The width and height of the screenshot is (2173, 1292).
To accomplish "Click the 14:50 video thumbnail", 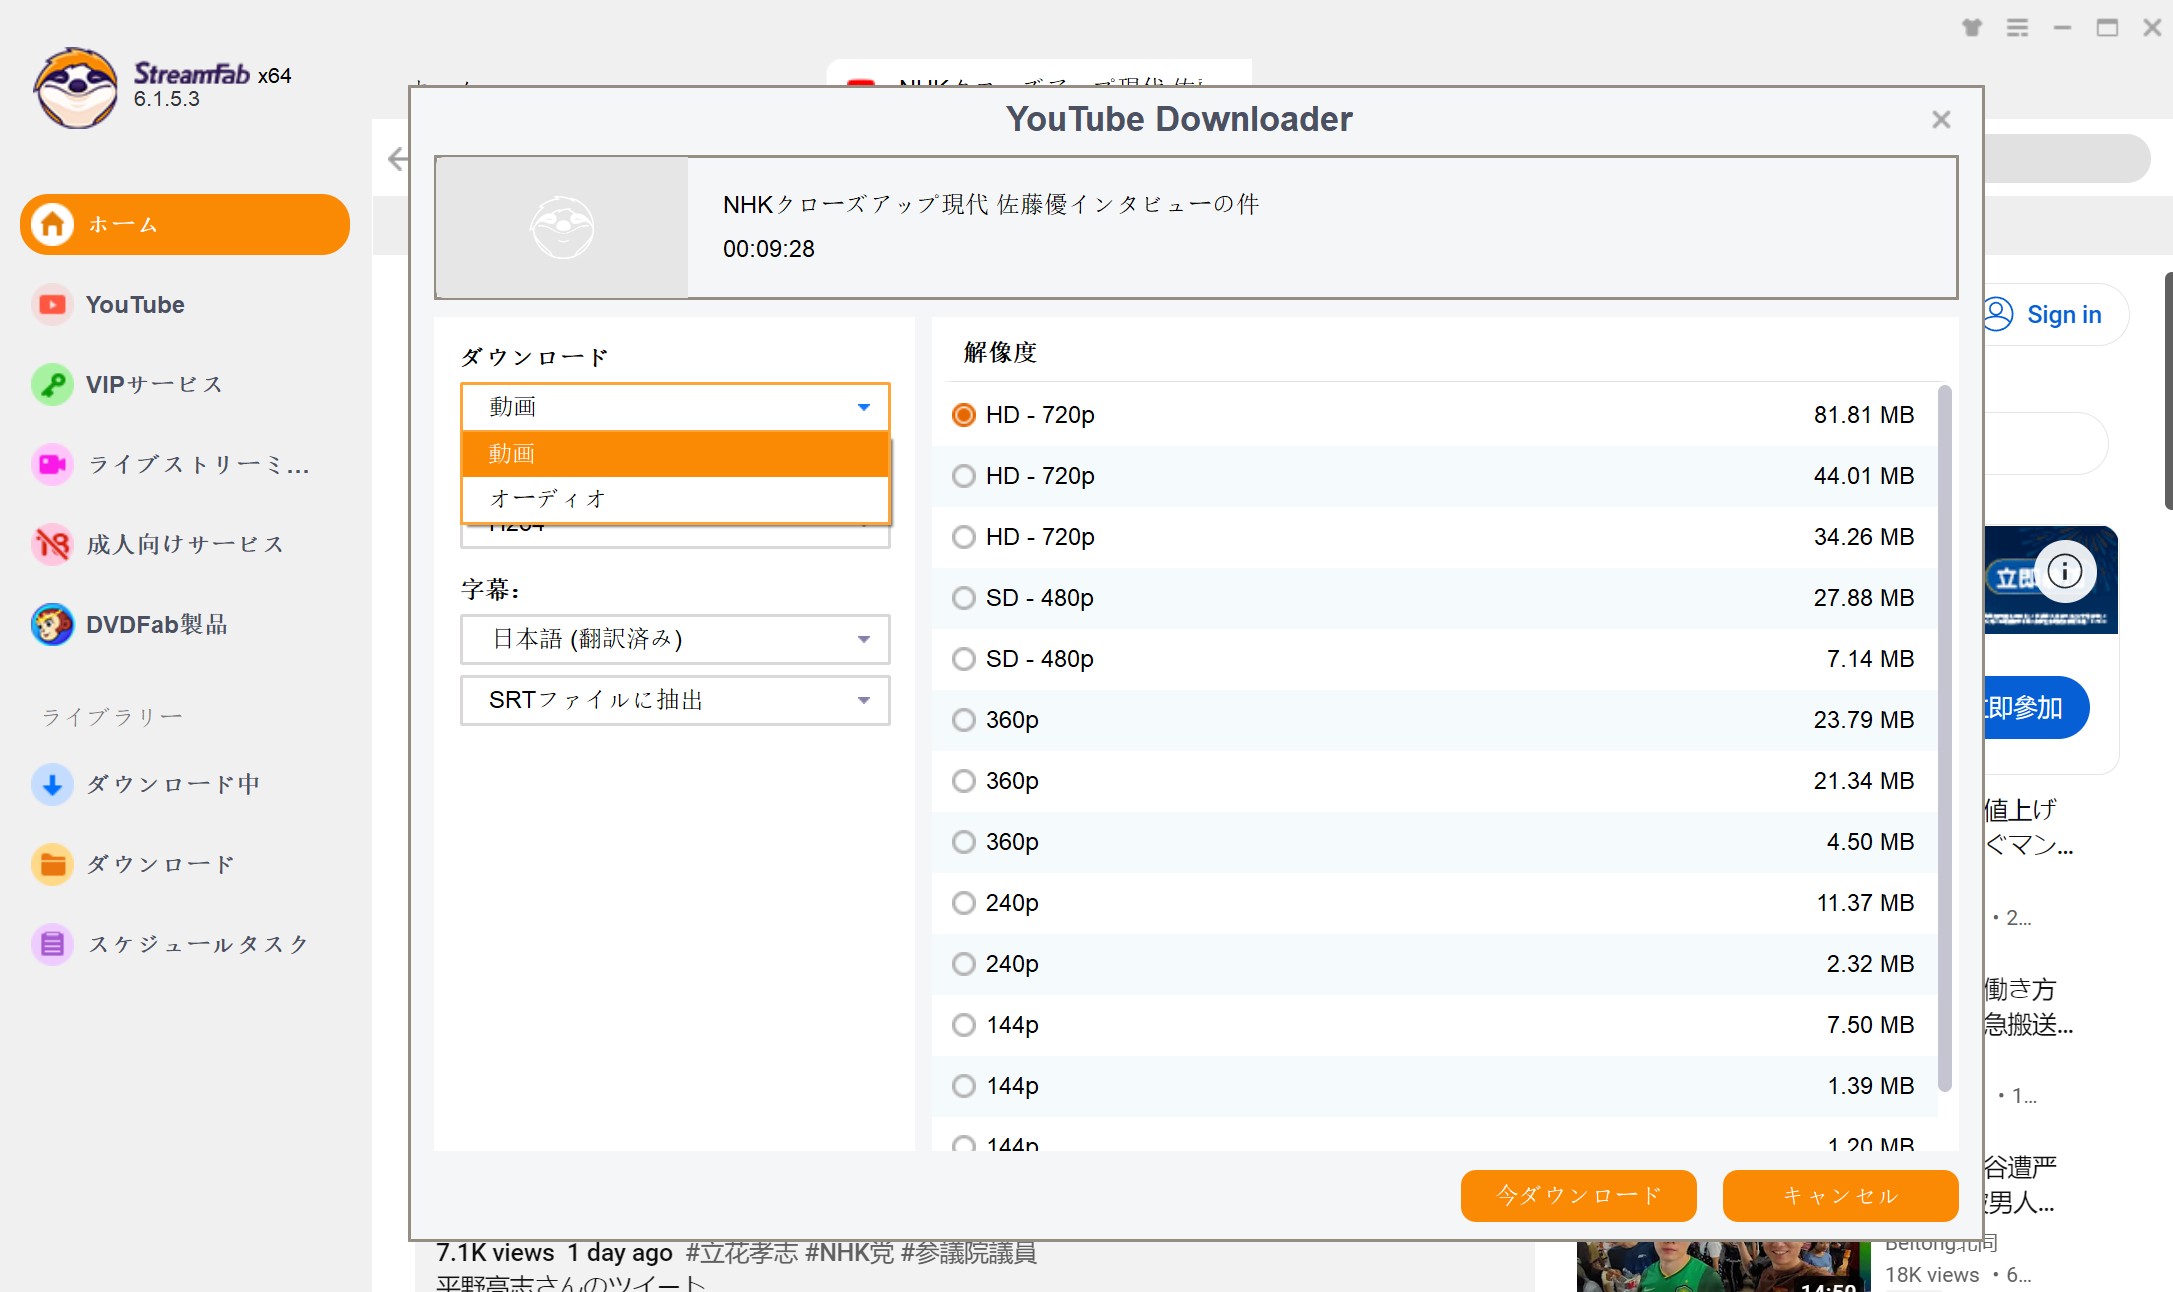I will tap(1723, 1267).
